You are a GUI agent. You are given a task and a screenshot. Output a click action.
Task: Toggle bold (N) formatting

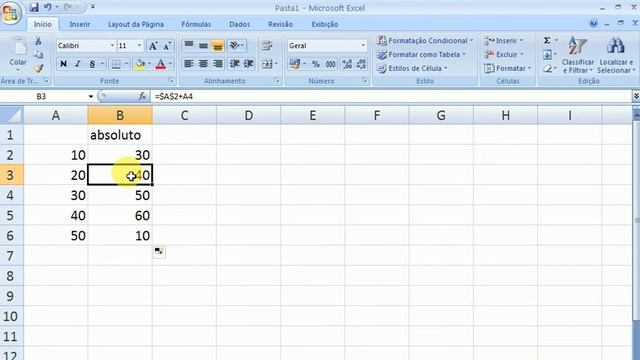tap(63, 64)
